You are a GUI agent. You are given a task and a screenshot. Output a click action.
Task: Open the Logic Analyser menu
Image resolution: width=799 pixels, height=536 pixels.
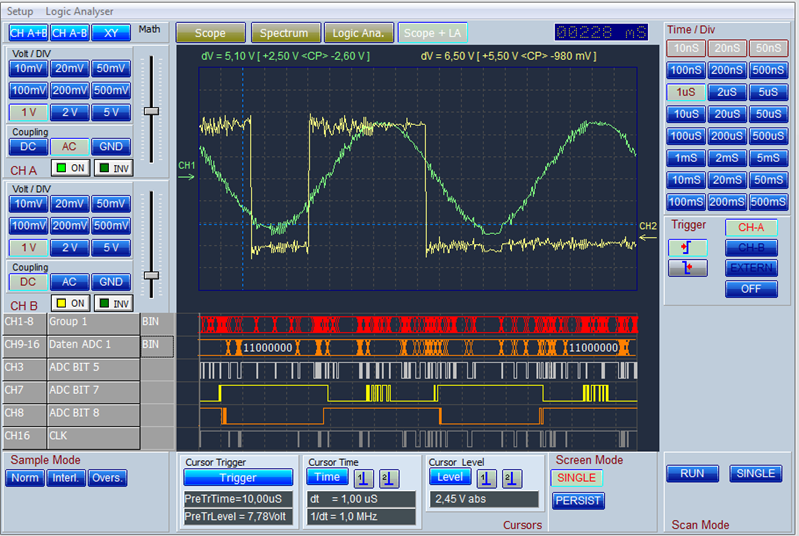coord(79,11)
